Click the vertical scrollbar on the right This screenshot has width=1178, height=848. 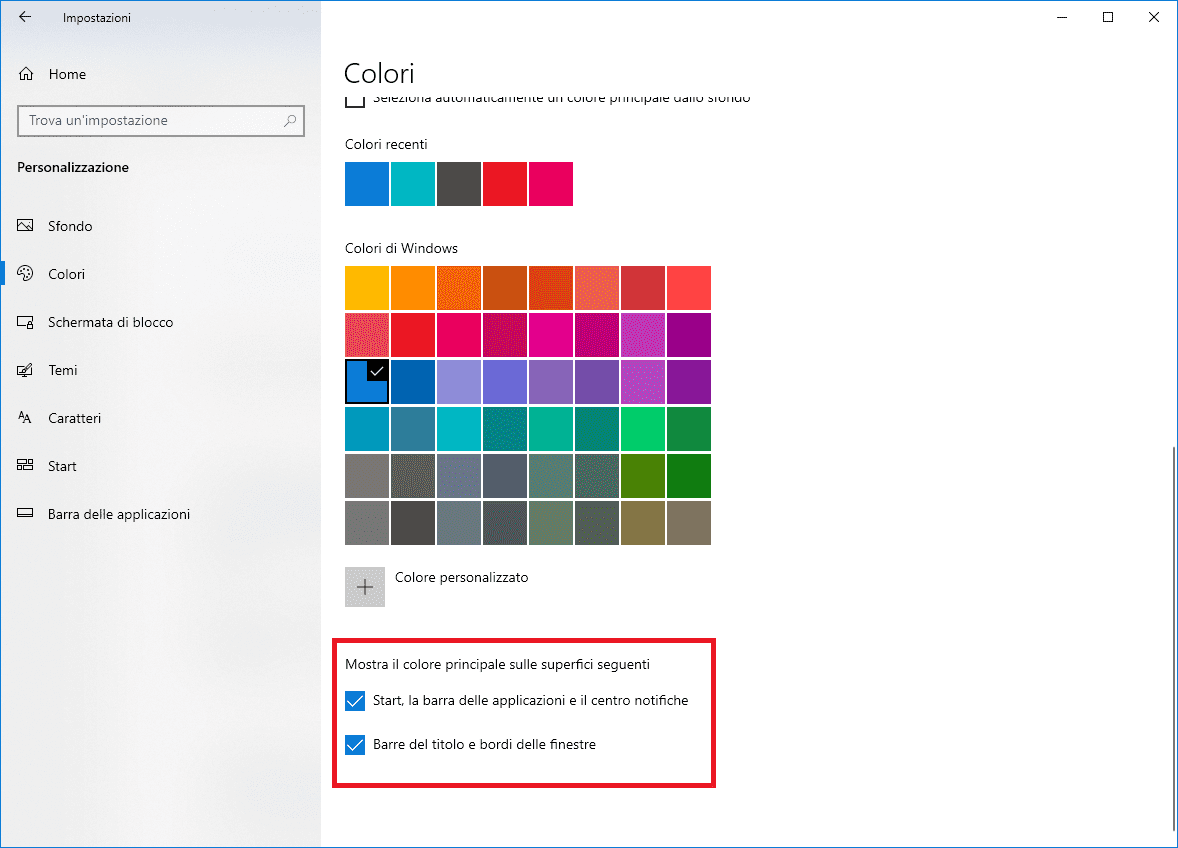[1172, 640]
